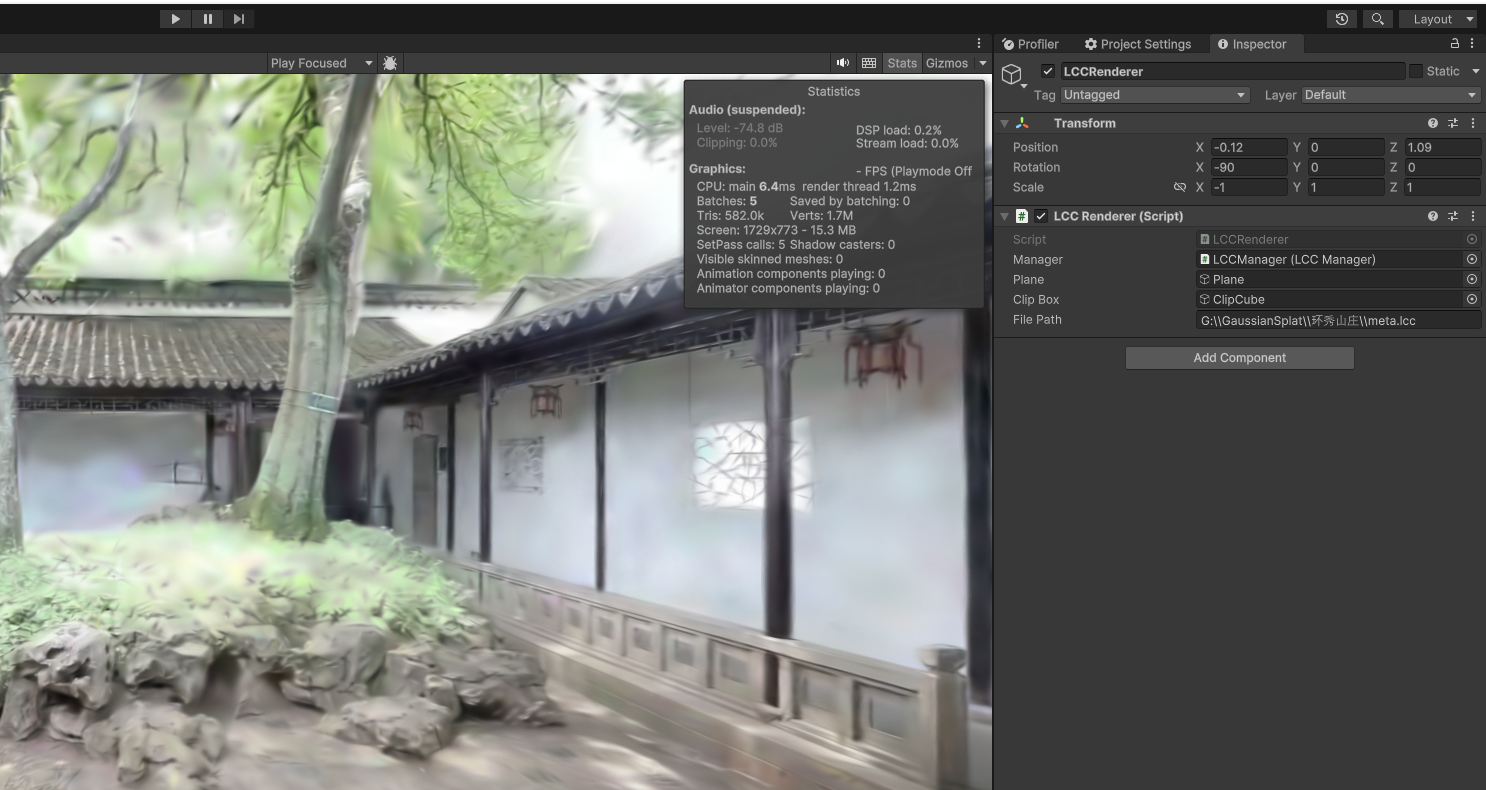
Task: Open the Layout dropdown
Action: pos(1438,19)
